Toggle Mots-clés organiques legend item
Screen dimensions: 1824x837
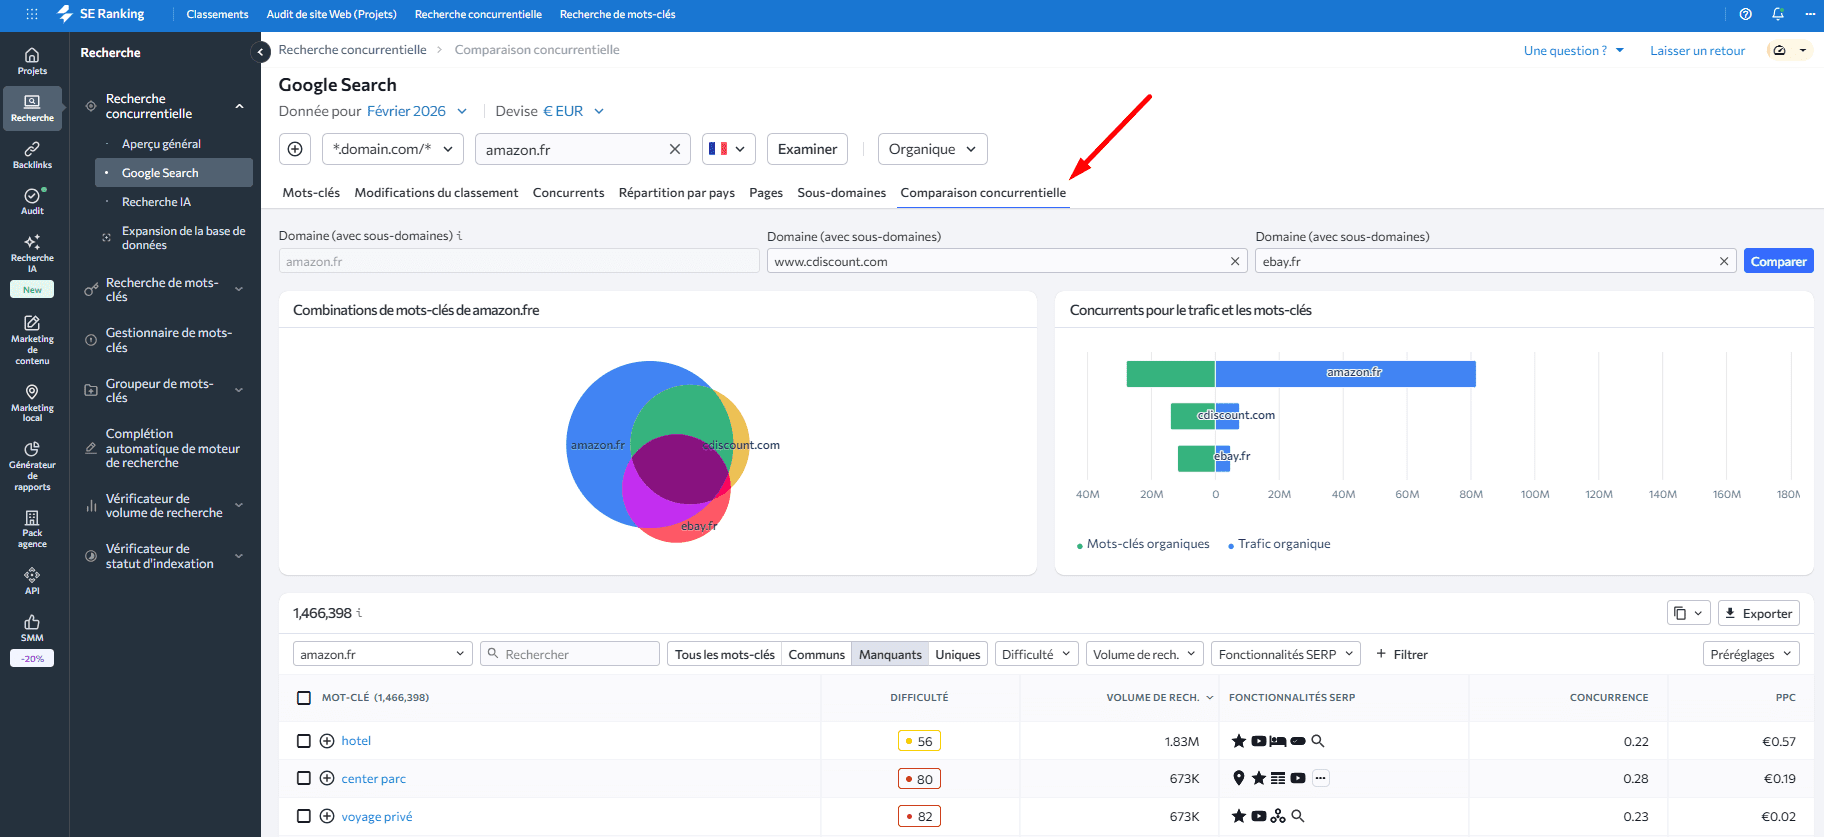[x=1143, y=544]
